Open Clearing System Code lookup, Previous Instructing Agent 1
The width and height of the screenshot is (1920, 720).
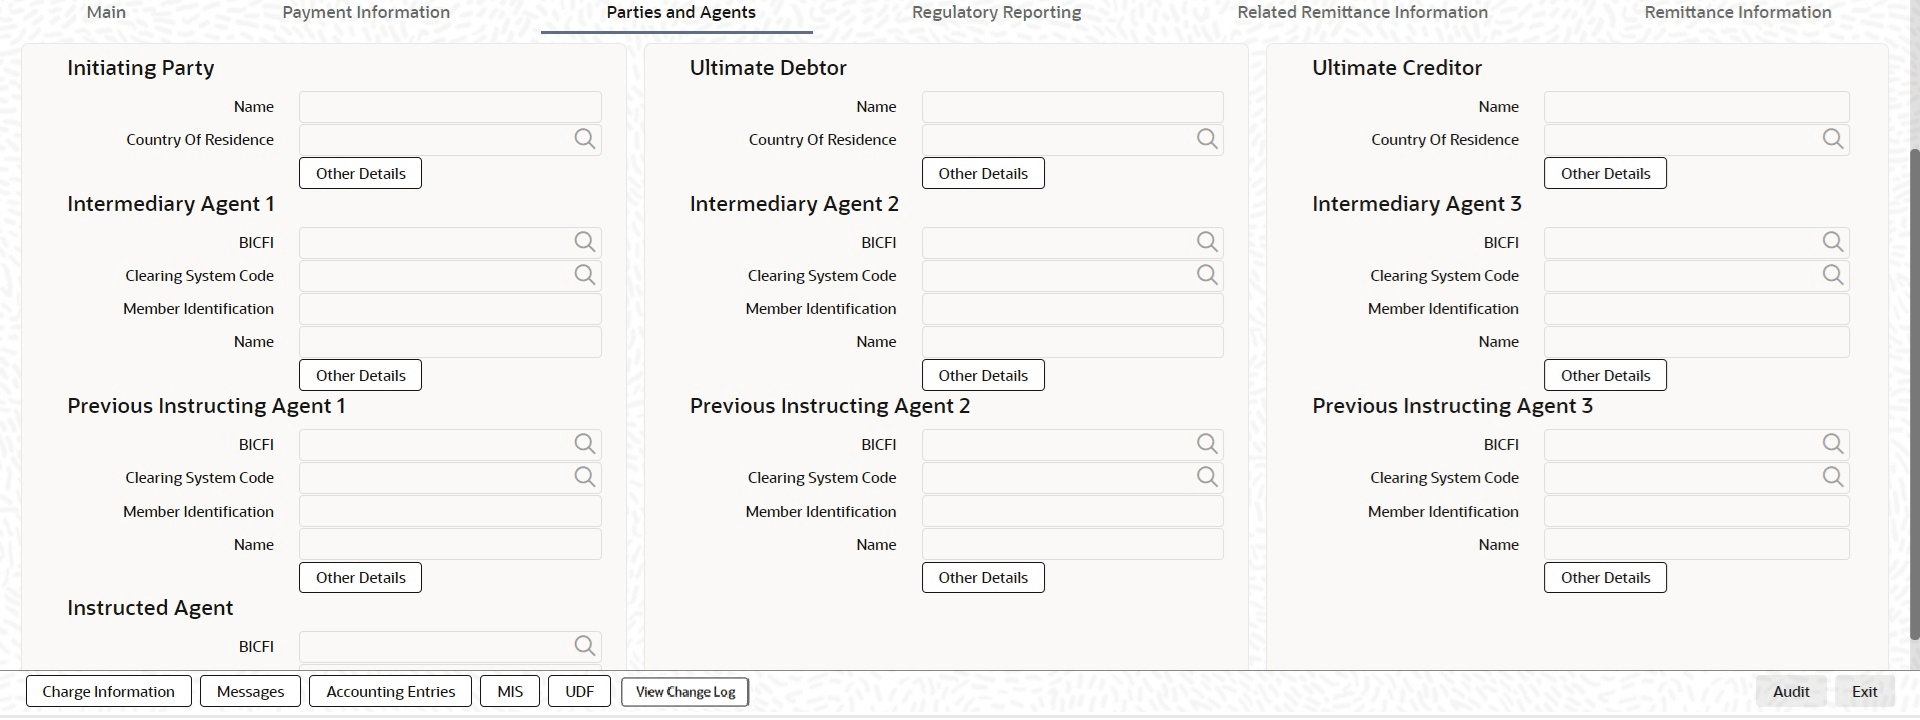click(585, 477)
